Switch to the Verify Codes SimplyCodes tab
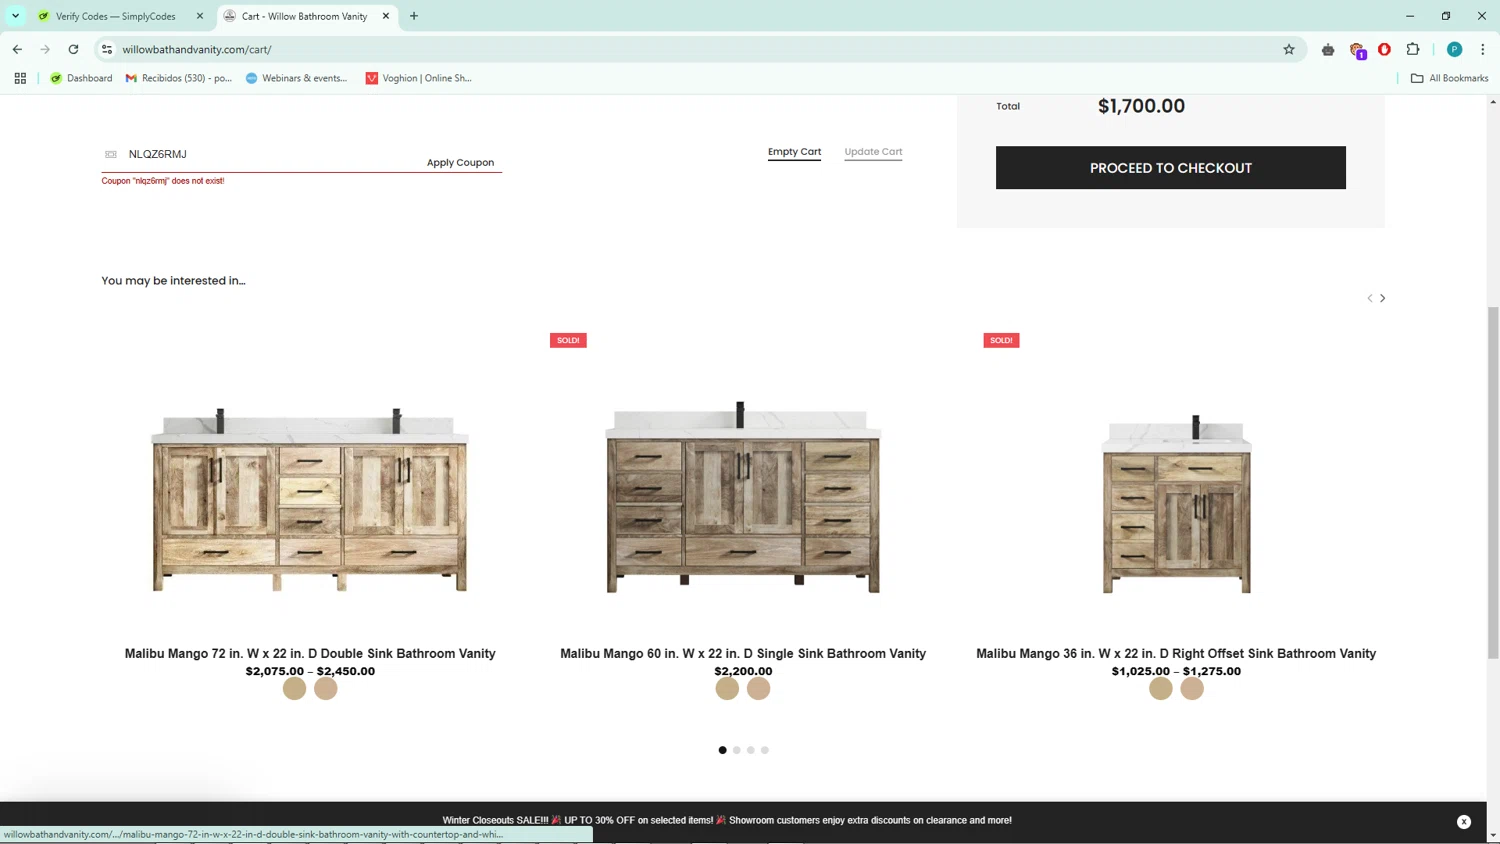Screen dimensions: 1500x844 [115, 16]
